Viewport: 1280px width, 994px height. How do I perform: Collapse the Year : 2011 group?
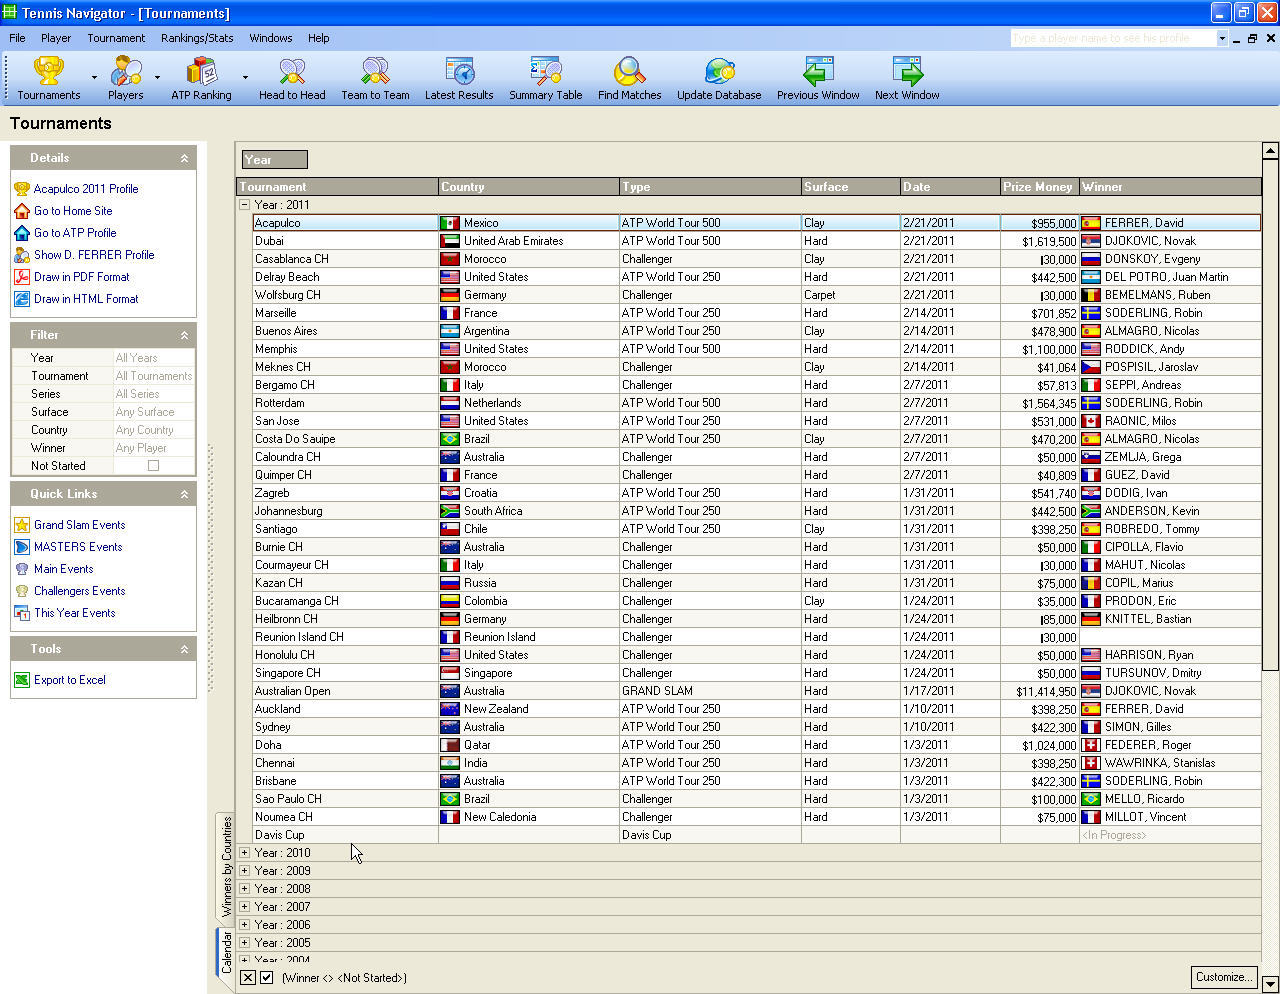click(244, 205)
